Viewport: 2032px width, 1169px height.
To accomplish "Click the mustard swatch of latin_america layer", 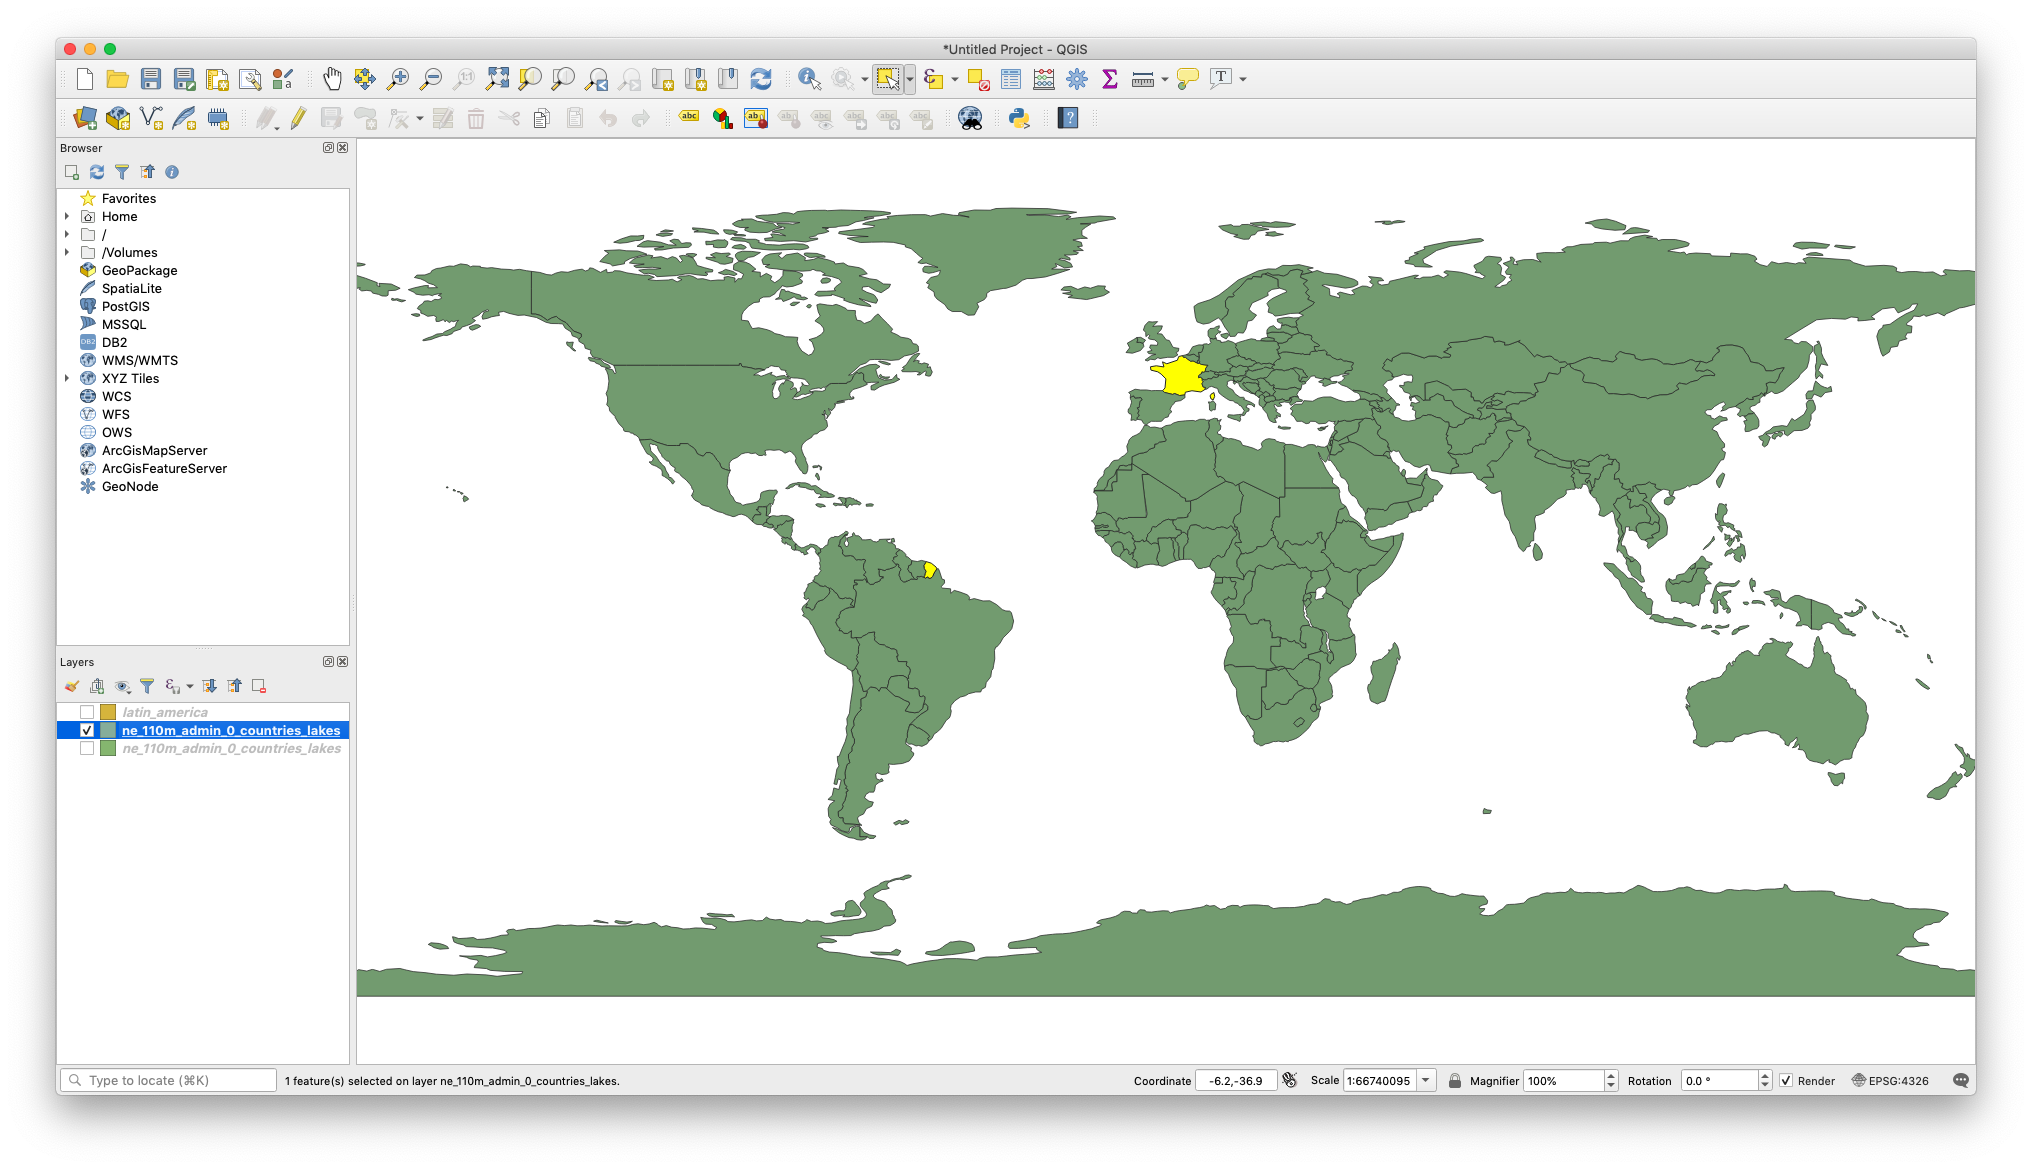I will click(108, 712).
